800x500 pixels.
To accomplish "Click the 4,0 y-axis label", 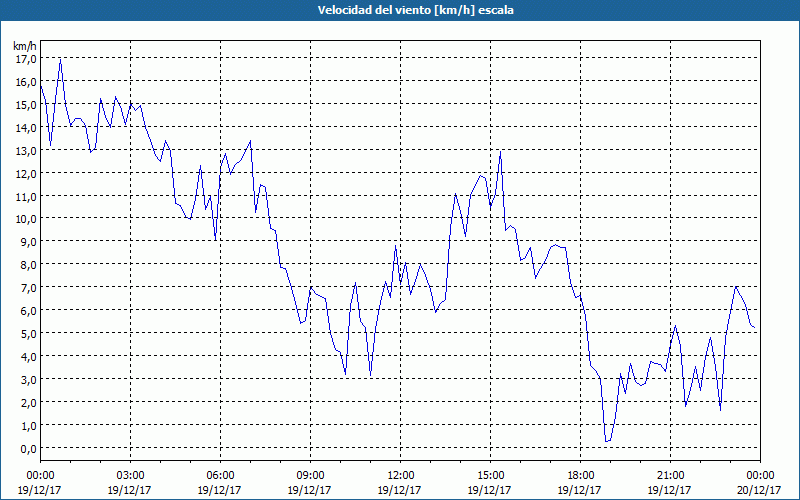I will click(28, 357).
